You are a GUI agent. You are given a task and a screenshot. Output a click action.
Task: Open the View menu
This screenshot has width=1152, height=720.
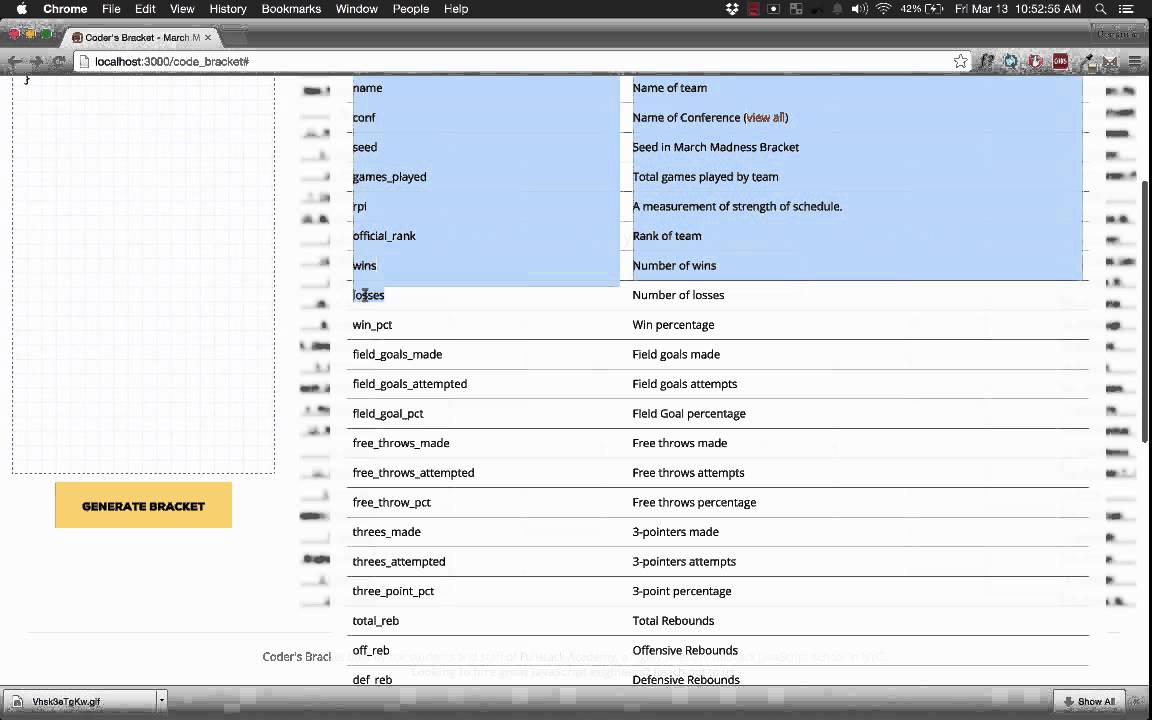[181, 9]
